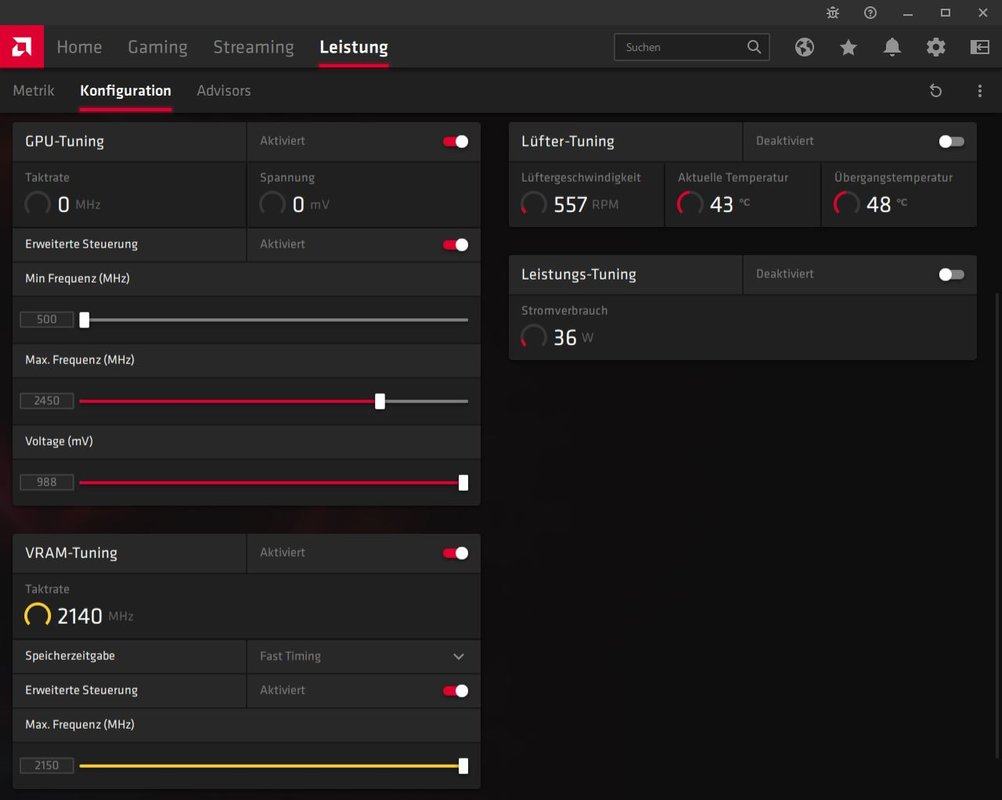
Task: Click the Voltage 988 value box
Action: [47, 482]
